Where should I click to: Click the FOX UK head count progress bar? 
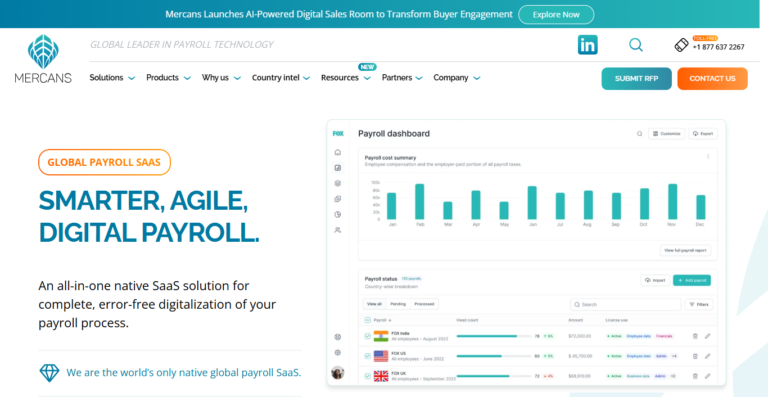[494, 376]
